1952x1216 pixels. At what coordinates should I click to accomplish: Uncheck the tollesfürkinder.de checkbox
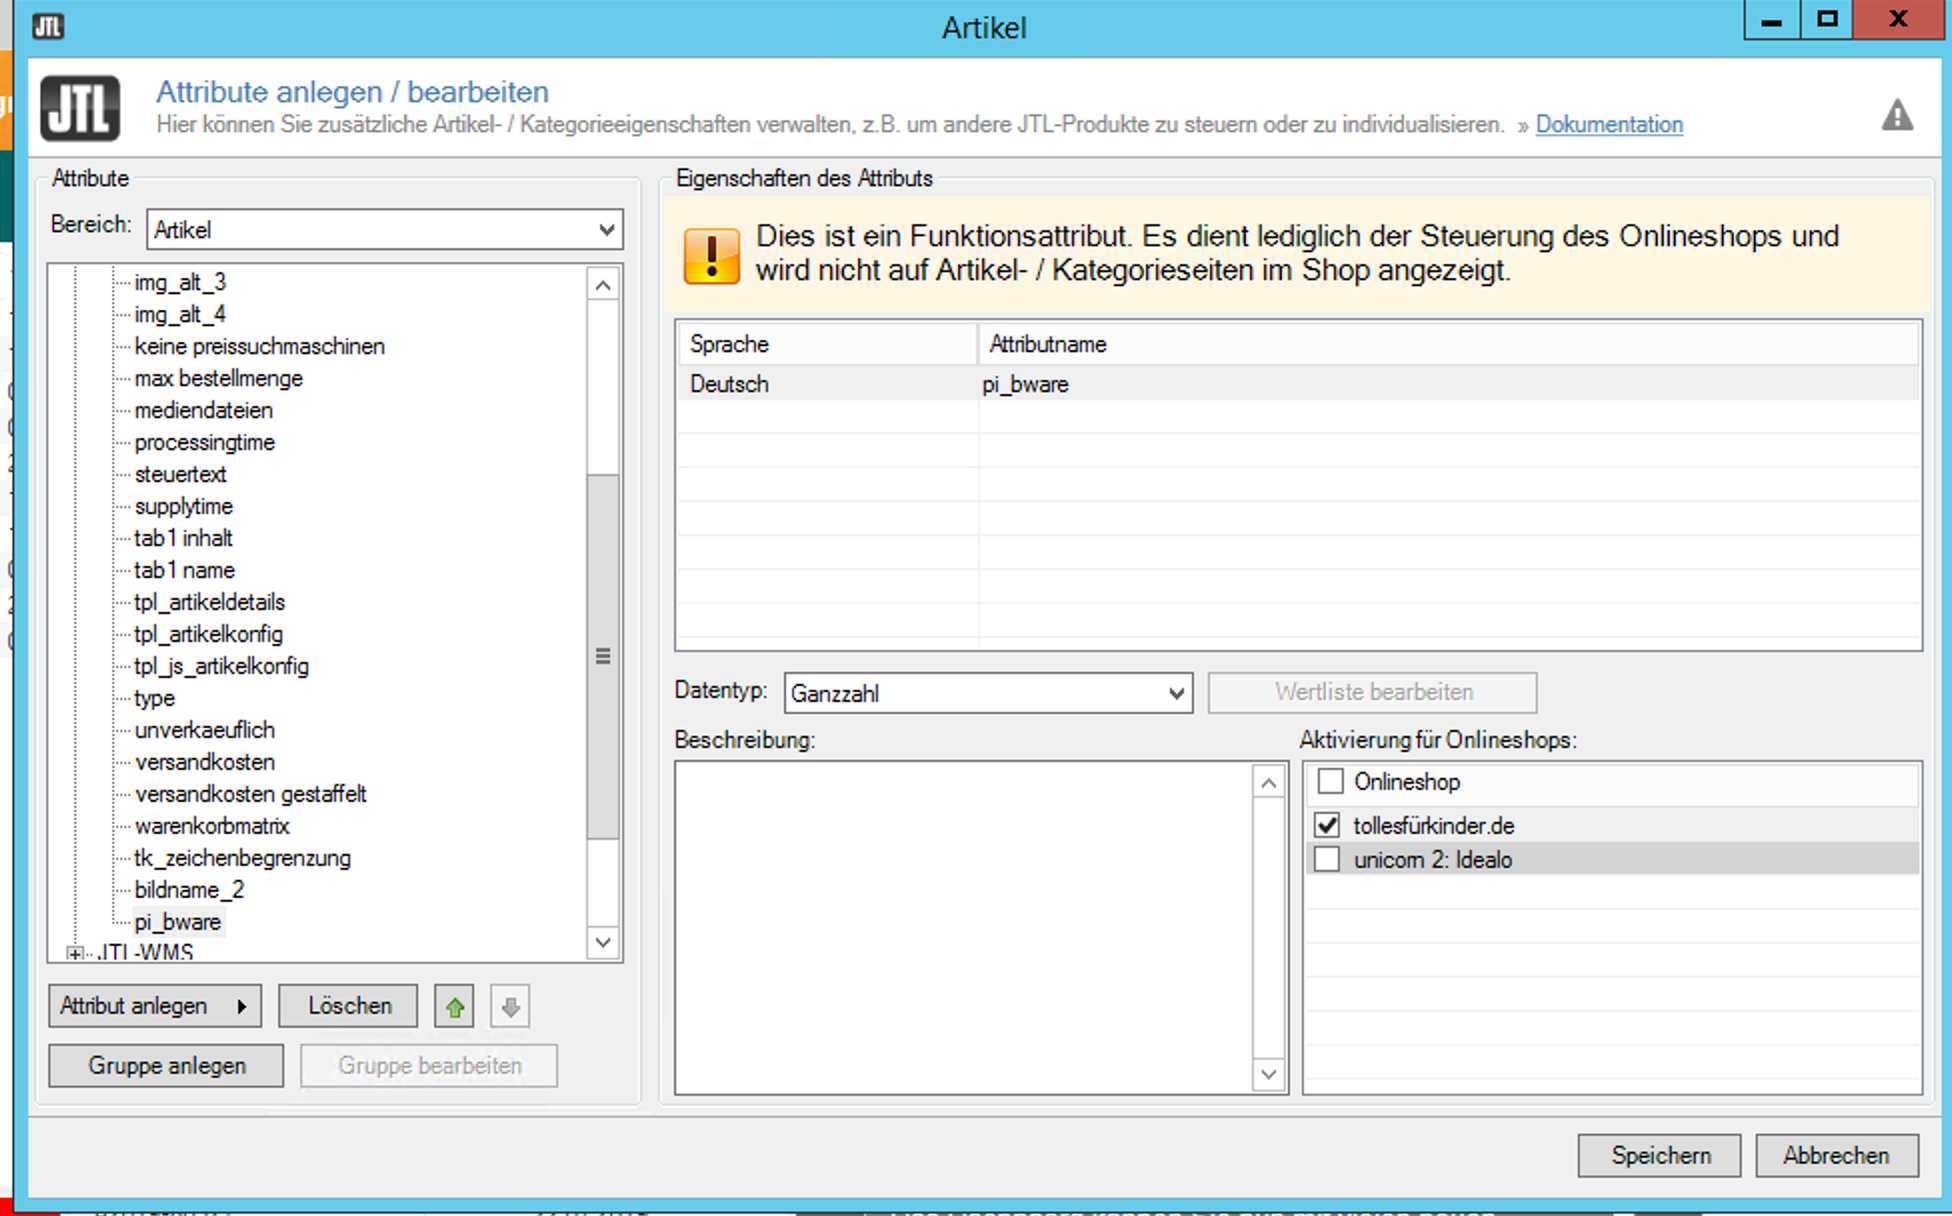1327,825
